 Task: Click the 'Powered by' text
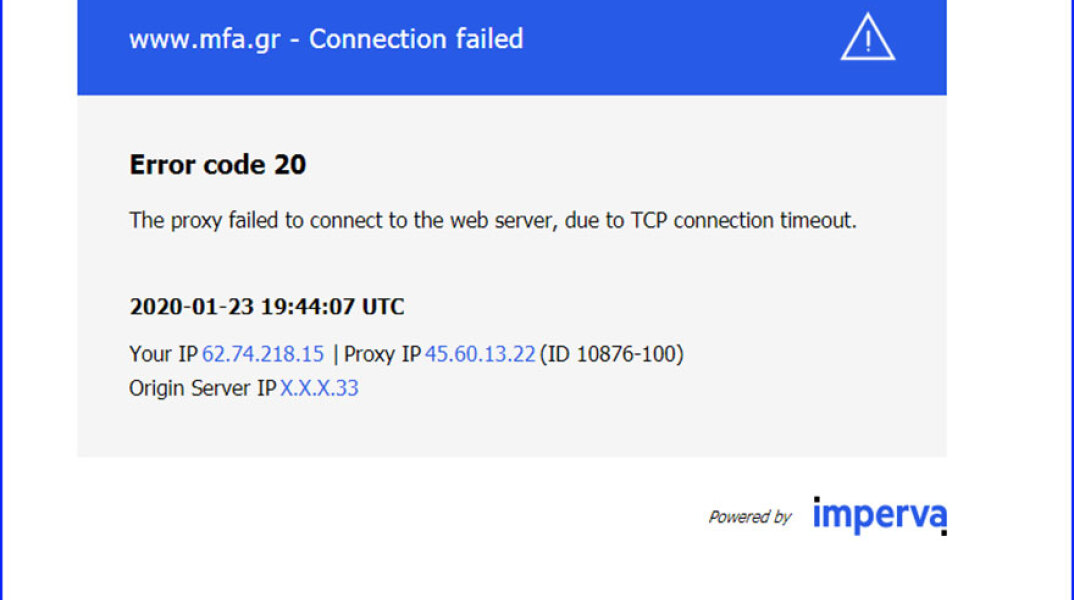click(749, 517)
